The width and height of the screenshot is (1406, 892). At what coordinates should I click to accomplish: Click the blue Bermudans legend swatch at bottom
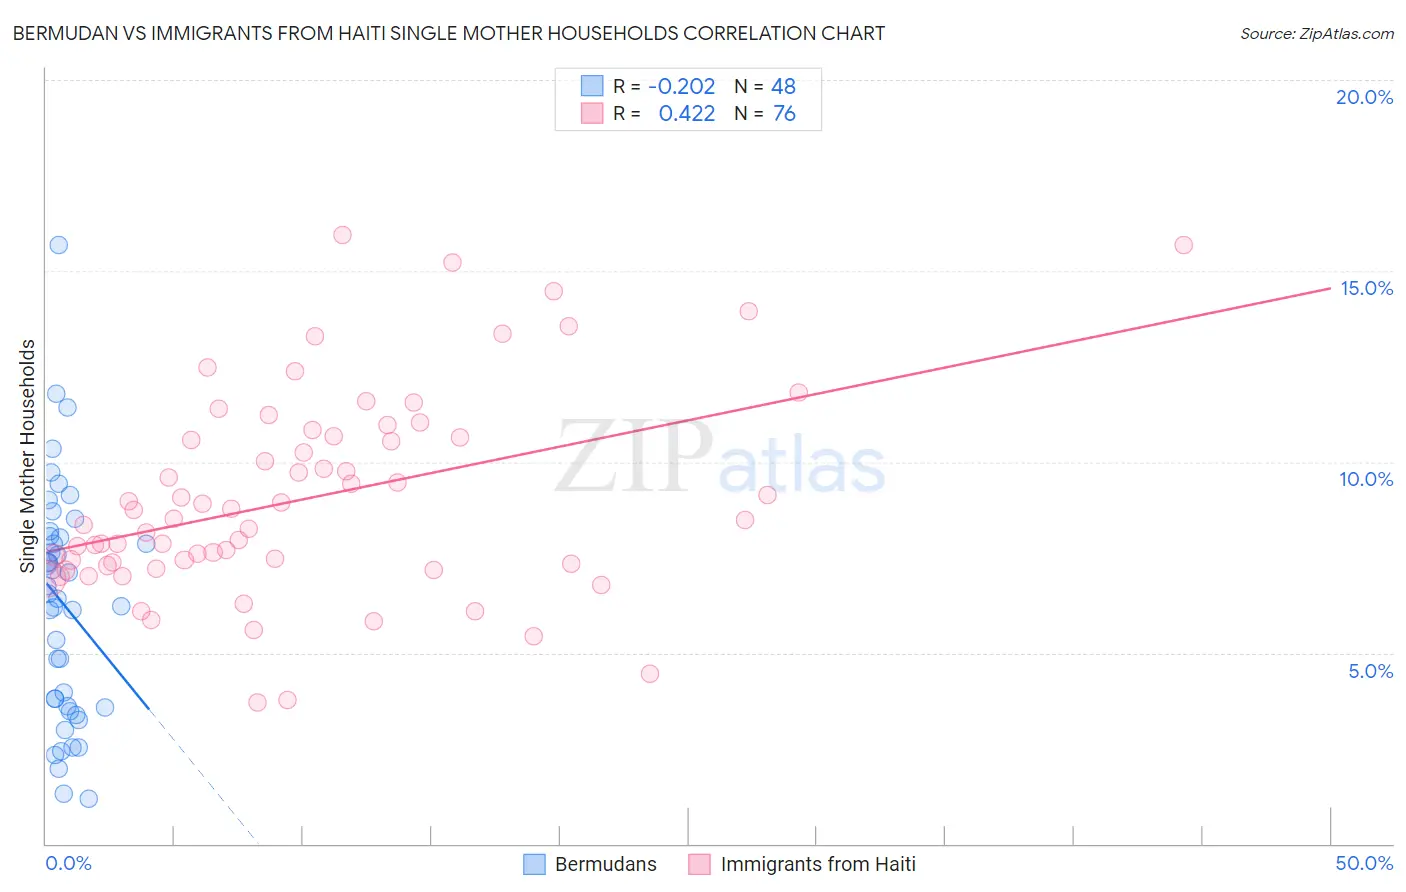pyautogui.click(x=535, y=864)
